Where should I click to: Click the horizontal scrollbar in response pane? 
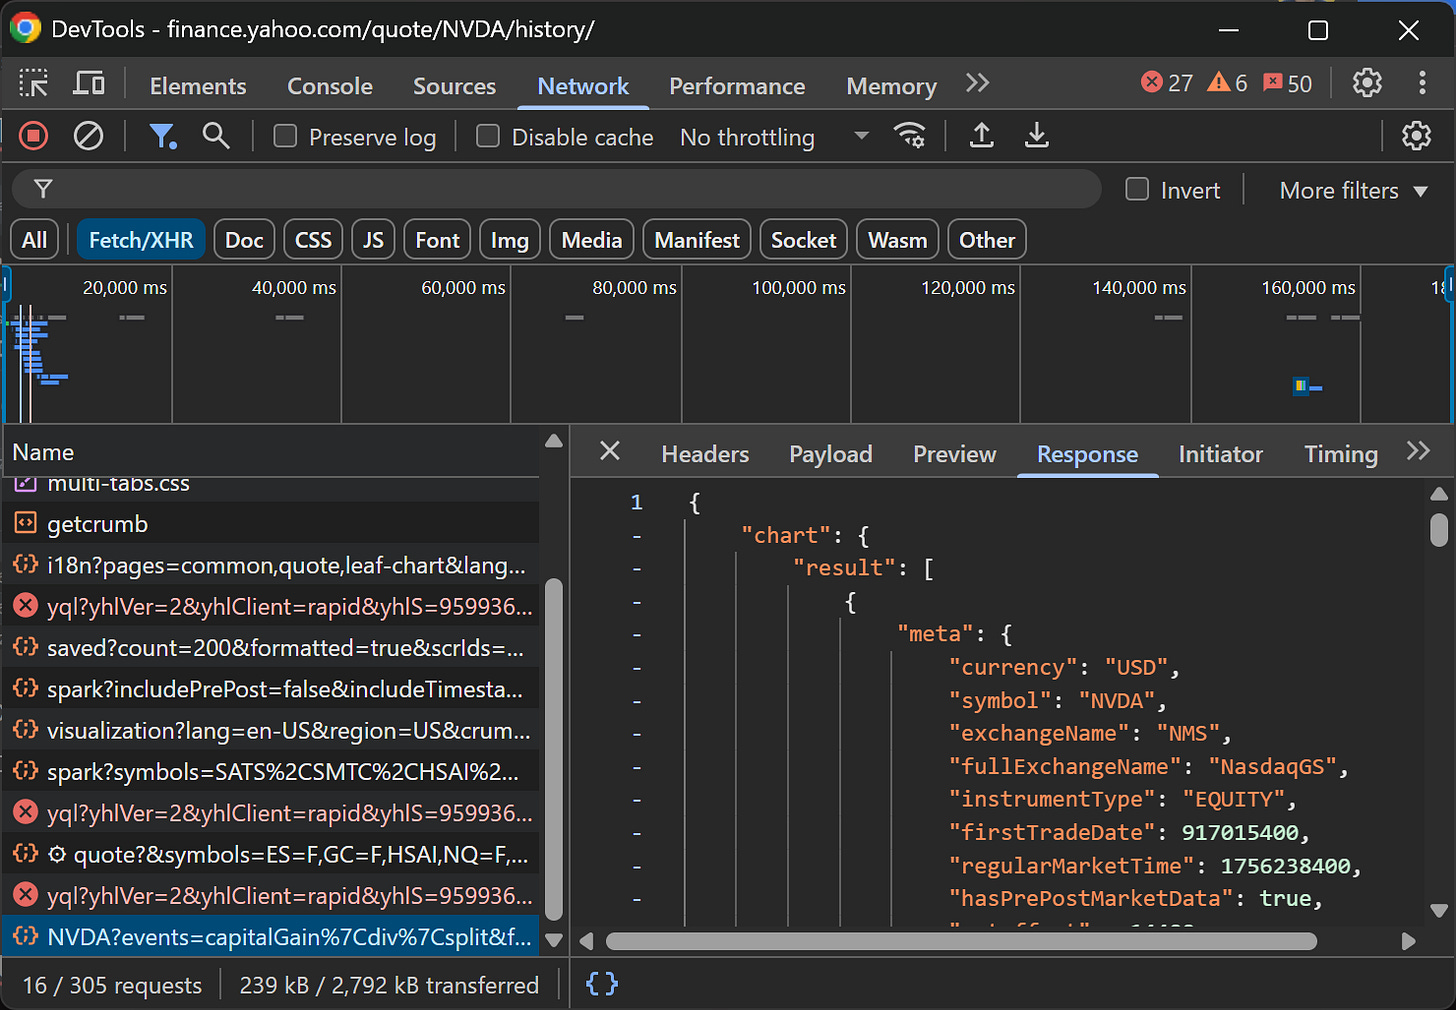point(960,941)
